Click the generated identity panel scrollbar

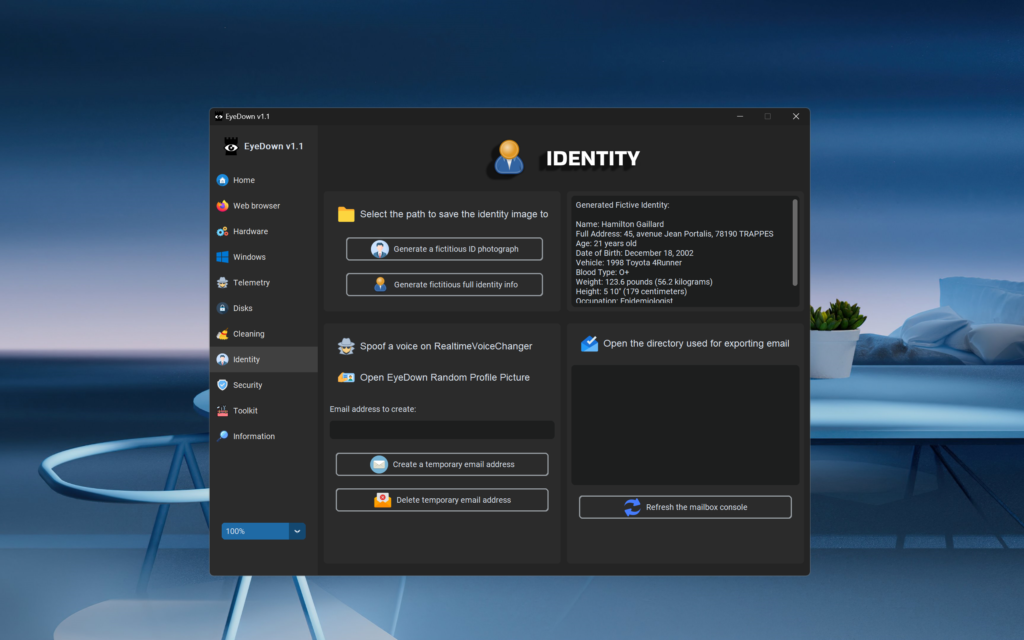pos(795,240)
